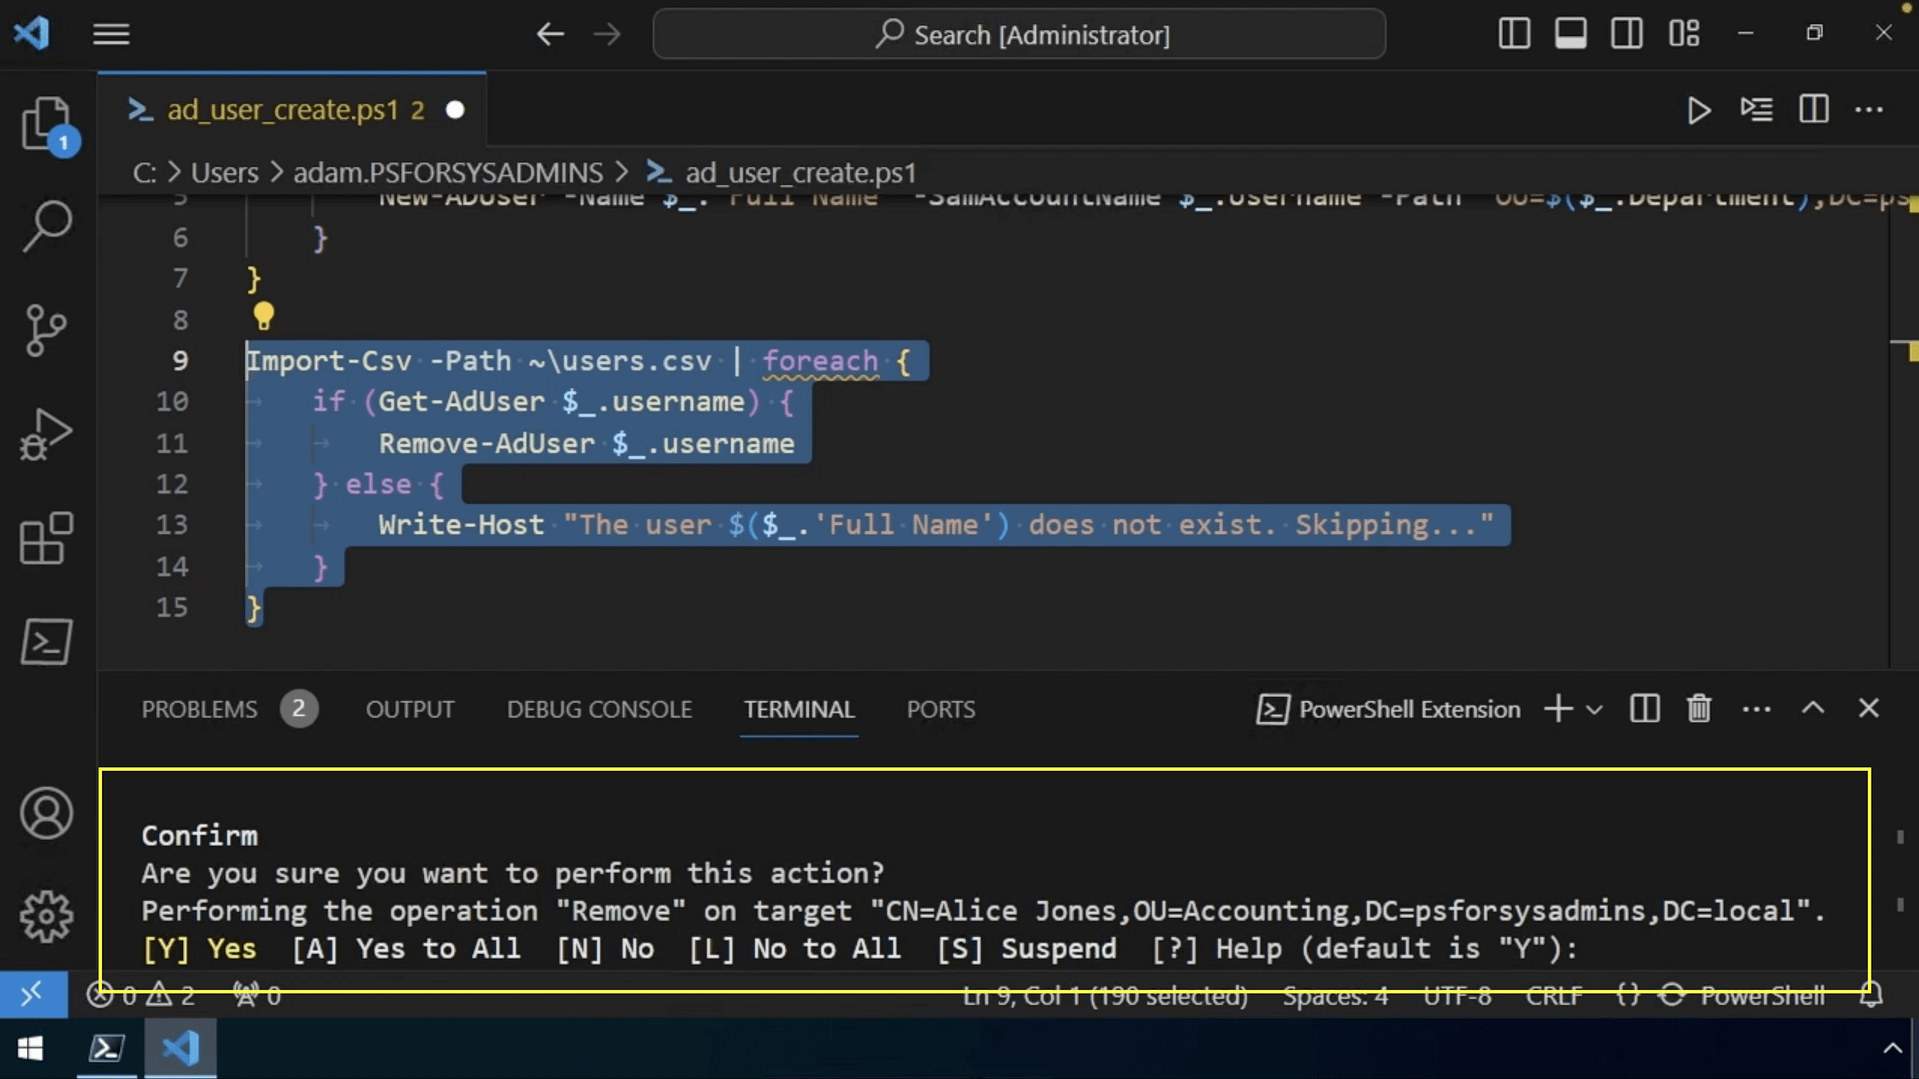Open editor More Actions menu
The height and width of the screenshot is (1079, 1919).
coord(1869,109)
